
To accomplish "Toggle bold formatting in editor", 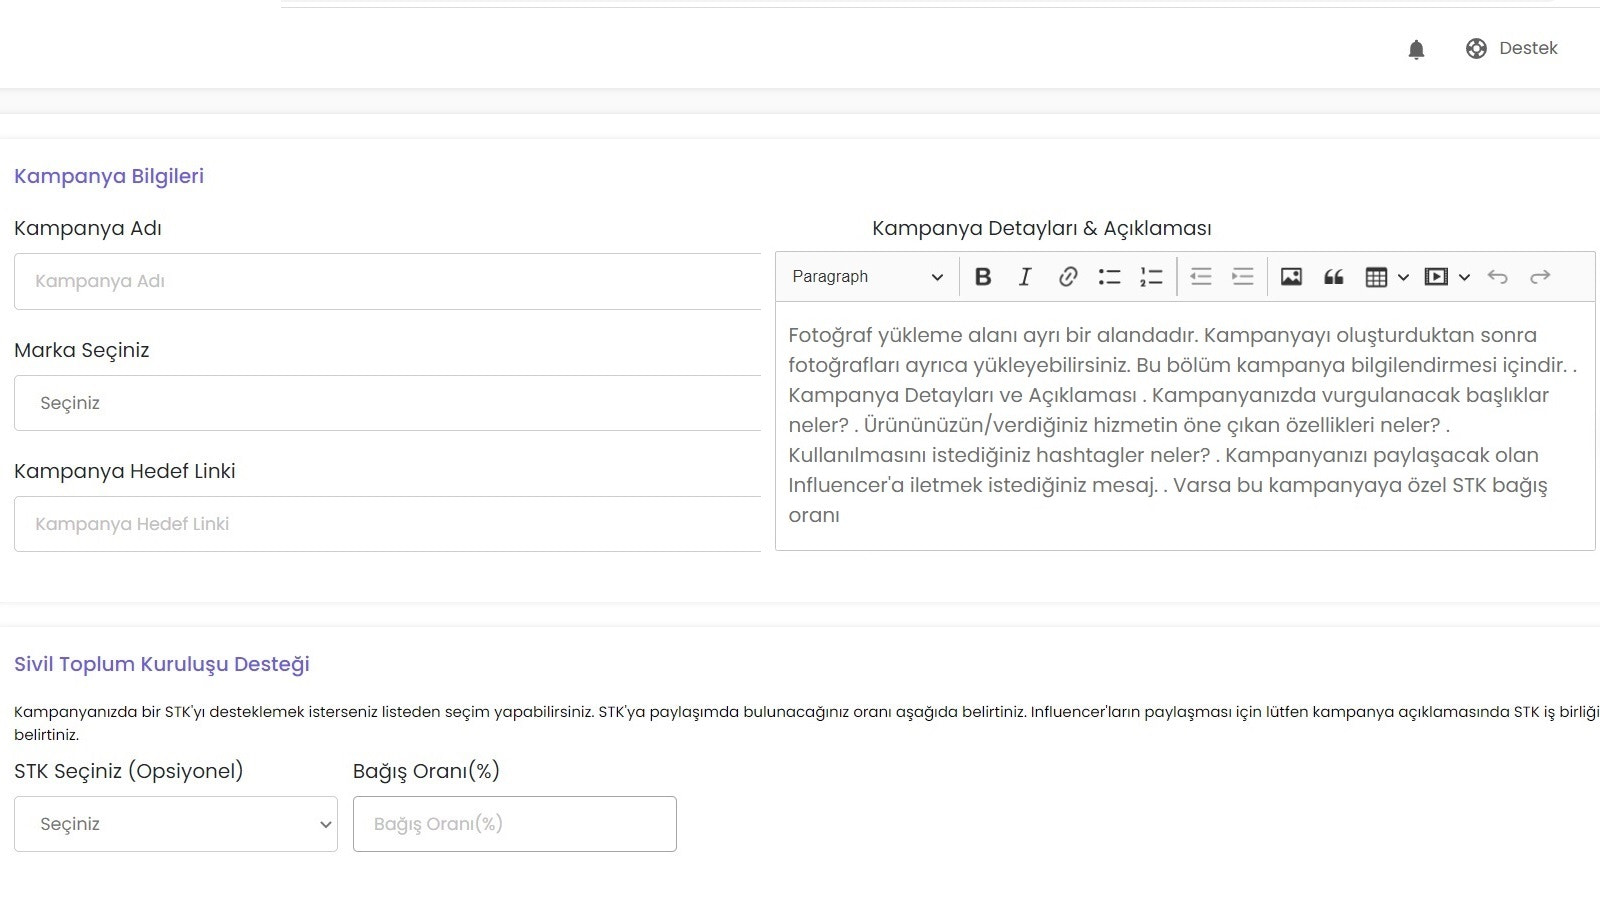I will (x=983, y=277).
